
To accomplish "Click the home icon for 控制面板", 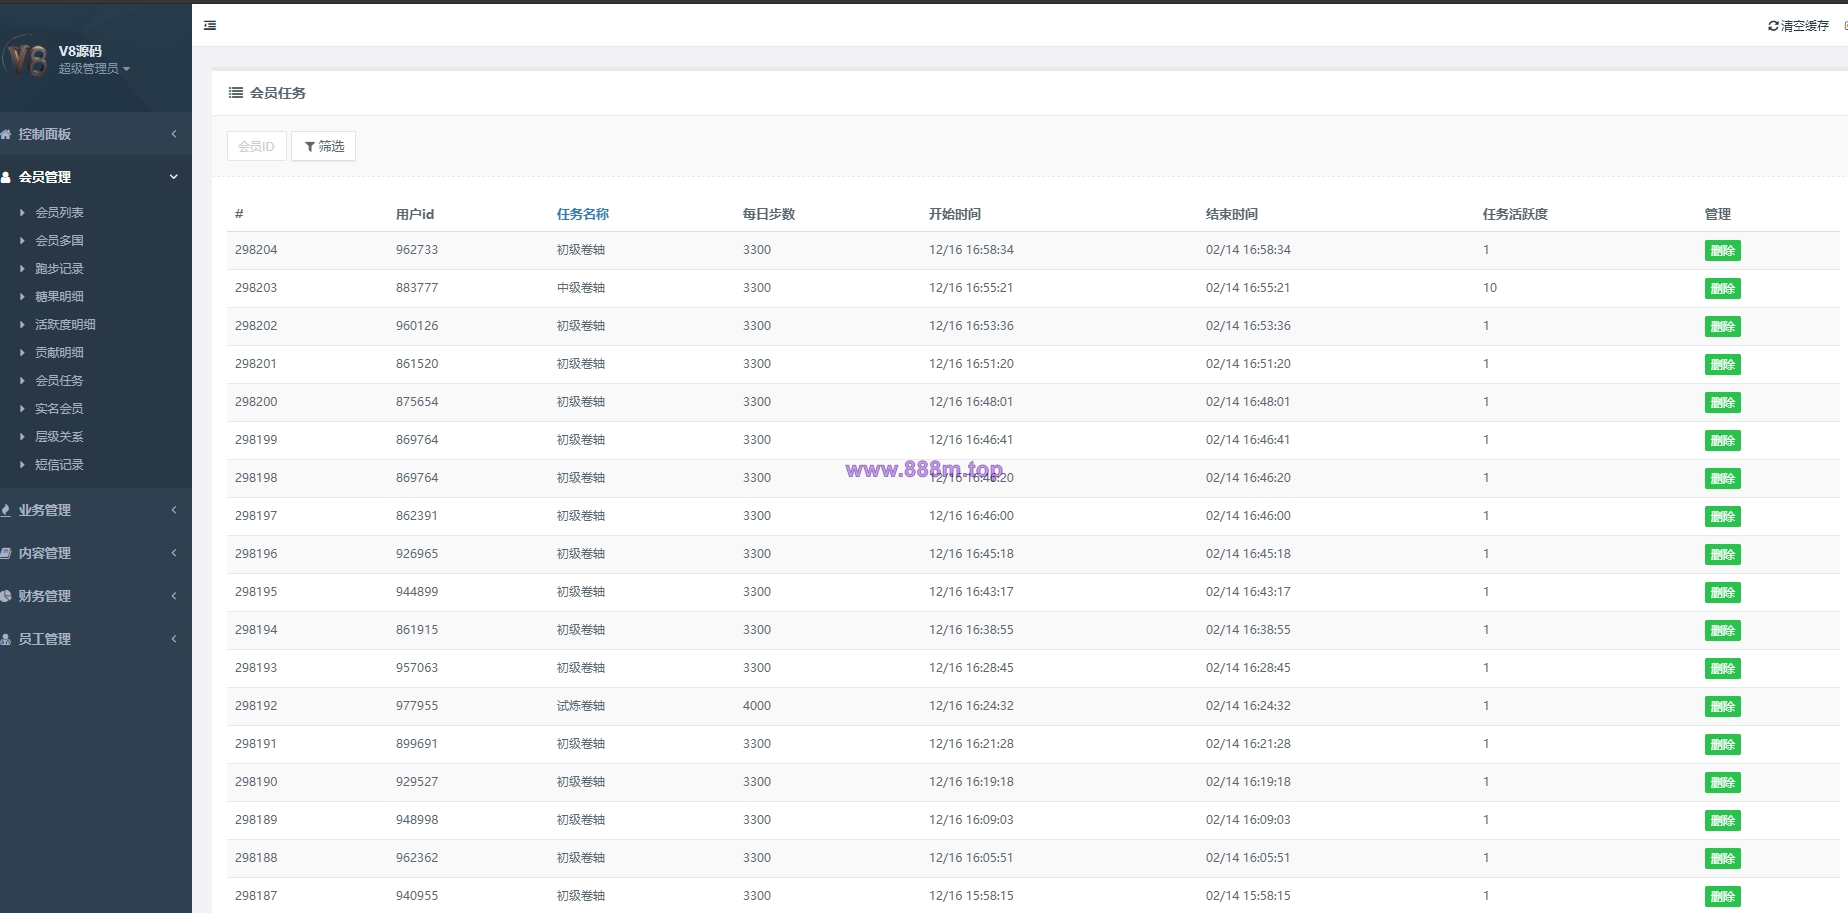I will (6, 134).
